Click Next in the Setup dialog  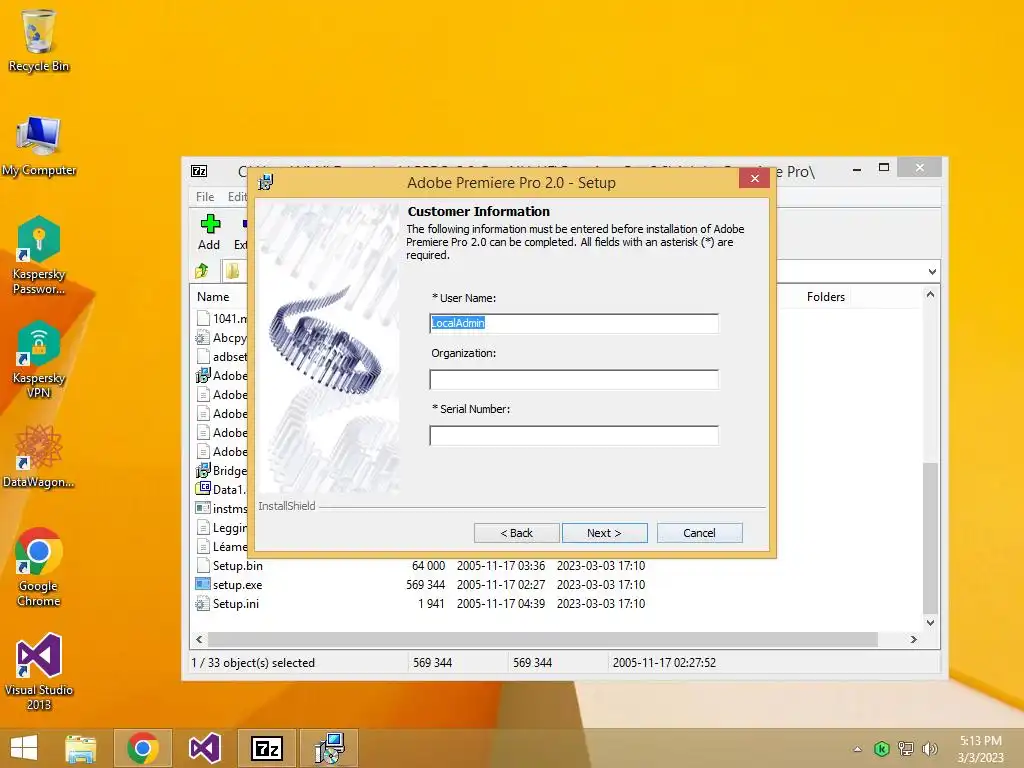coord(605,533)
